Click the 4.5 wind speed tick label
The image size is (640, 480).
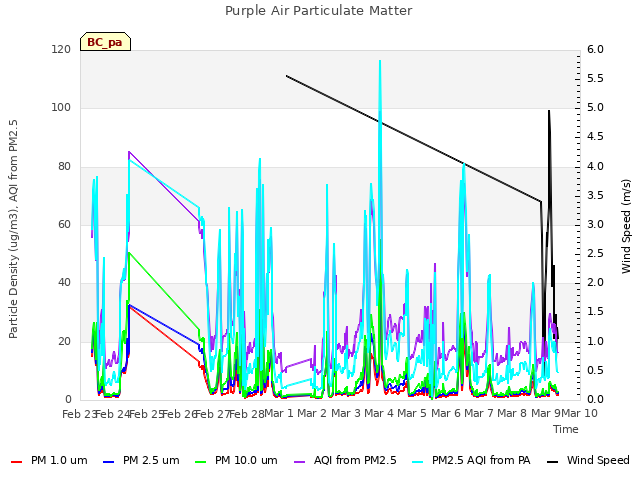595,137
